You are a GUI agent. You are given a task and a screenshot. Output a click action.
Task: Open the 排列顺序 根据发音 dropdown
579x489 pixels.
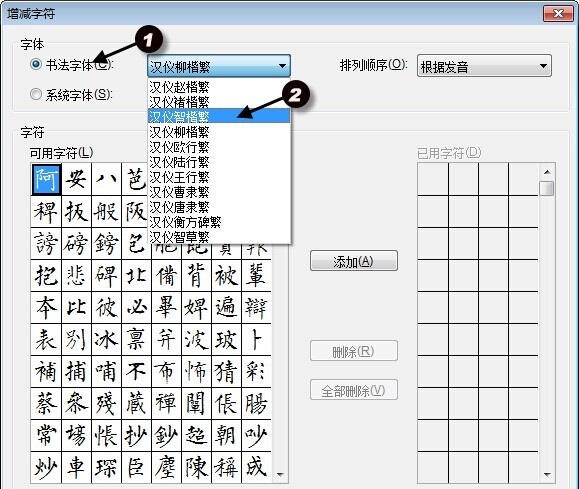click(x=484, y=66)
